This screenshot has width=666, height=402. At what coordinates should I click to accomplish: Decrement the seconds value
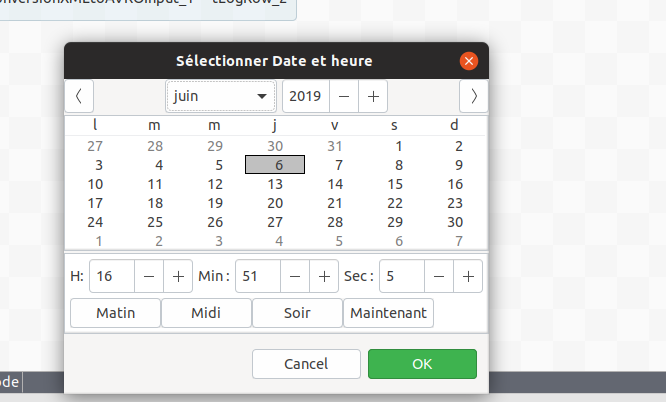click(438, 275)
